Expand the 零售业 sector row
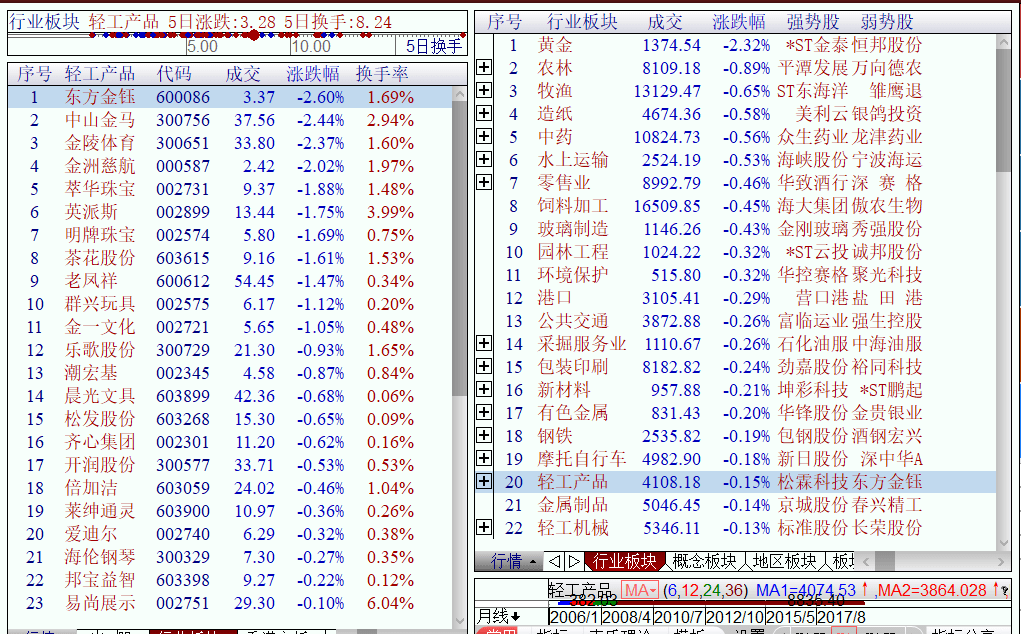Viewport: 1021px width, 634px height. (484, 182)
